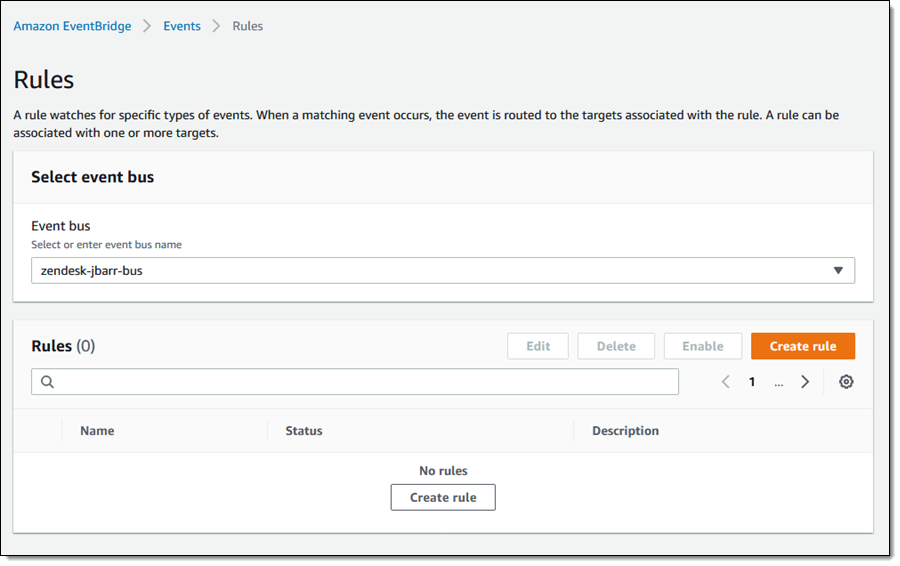The image size is (900, 566).
Task: Click the Rules breadcrumb item
Action: pos(248,26)
